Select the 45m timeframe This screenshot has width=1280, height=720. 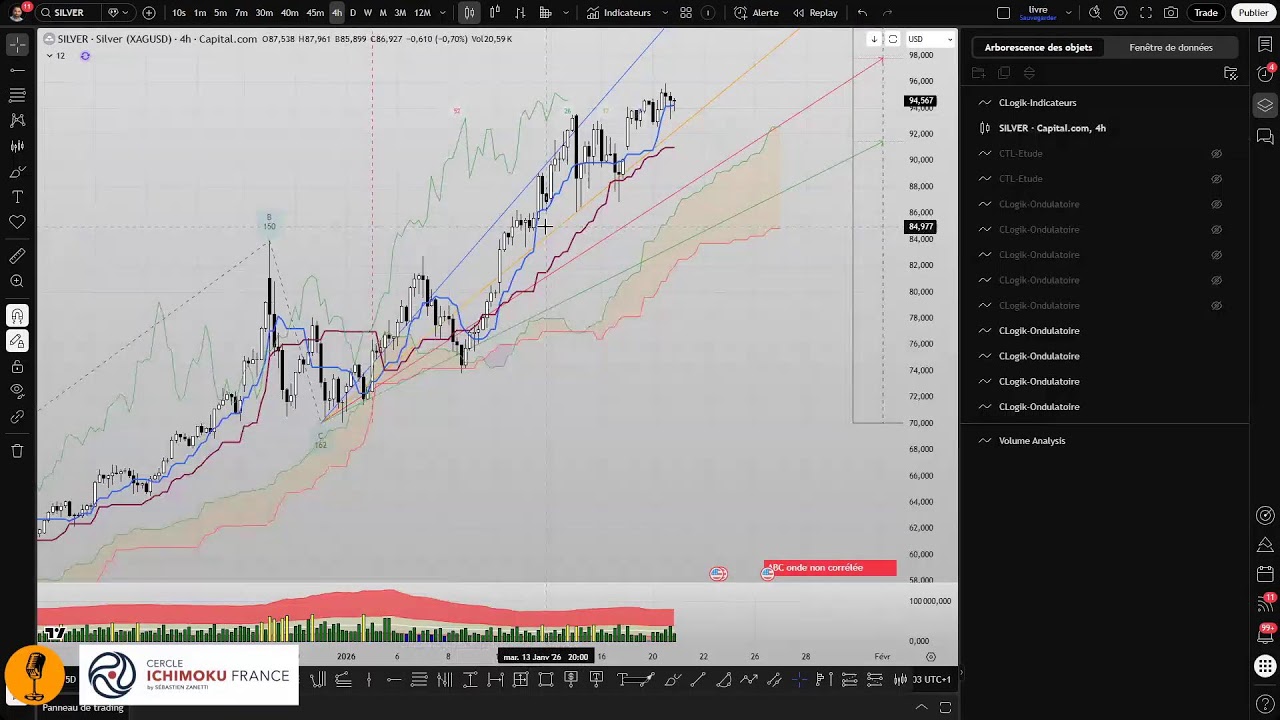click(x=315, y=13)
